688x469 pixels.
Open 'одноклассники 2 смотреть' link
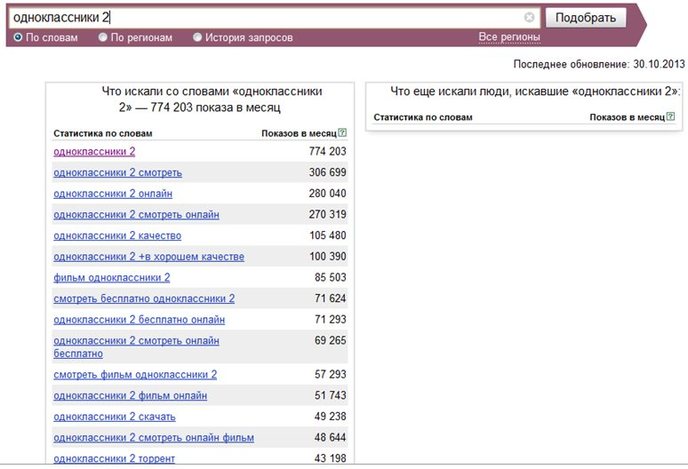(x=118, y=172)
